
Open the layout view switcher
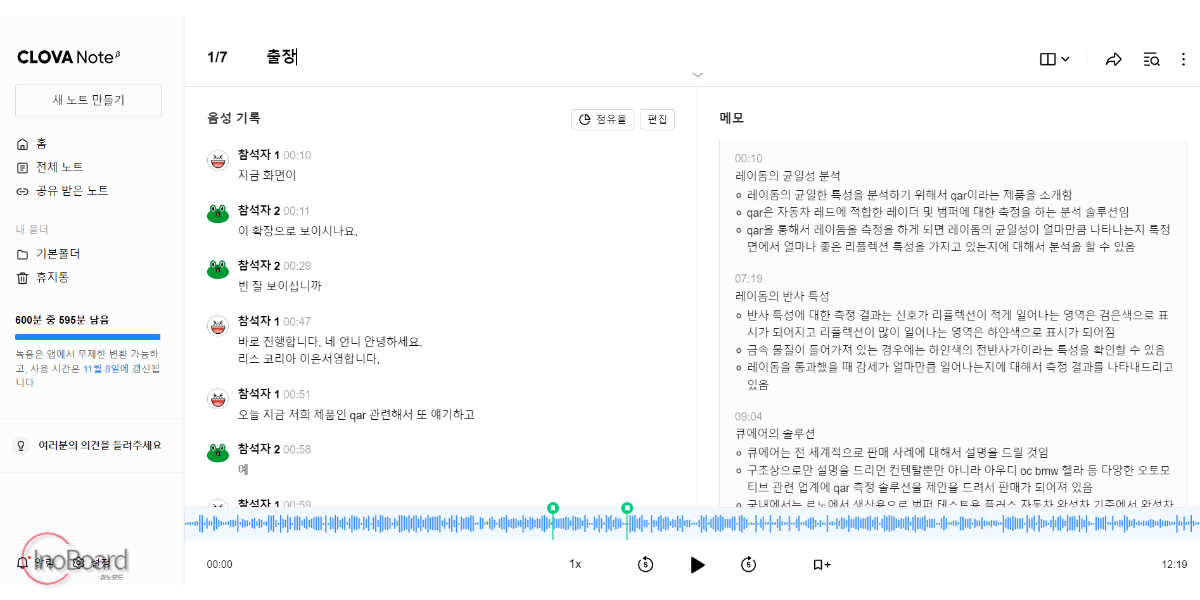pyautogui.click(x=1055, y=59)
